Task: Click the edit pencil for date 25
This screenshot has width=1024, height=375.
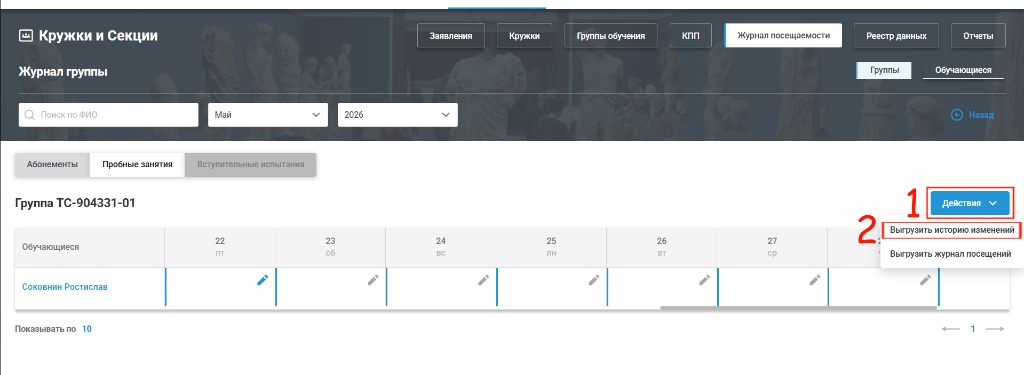Action: (594, 280)
